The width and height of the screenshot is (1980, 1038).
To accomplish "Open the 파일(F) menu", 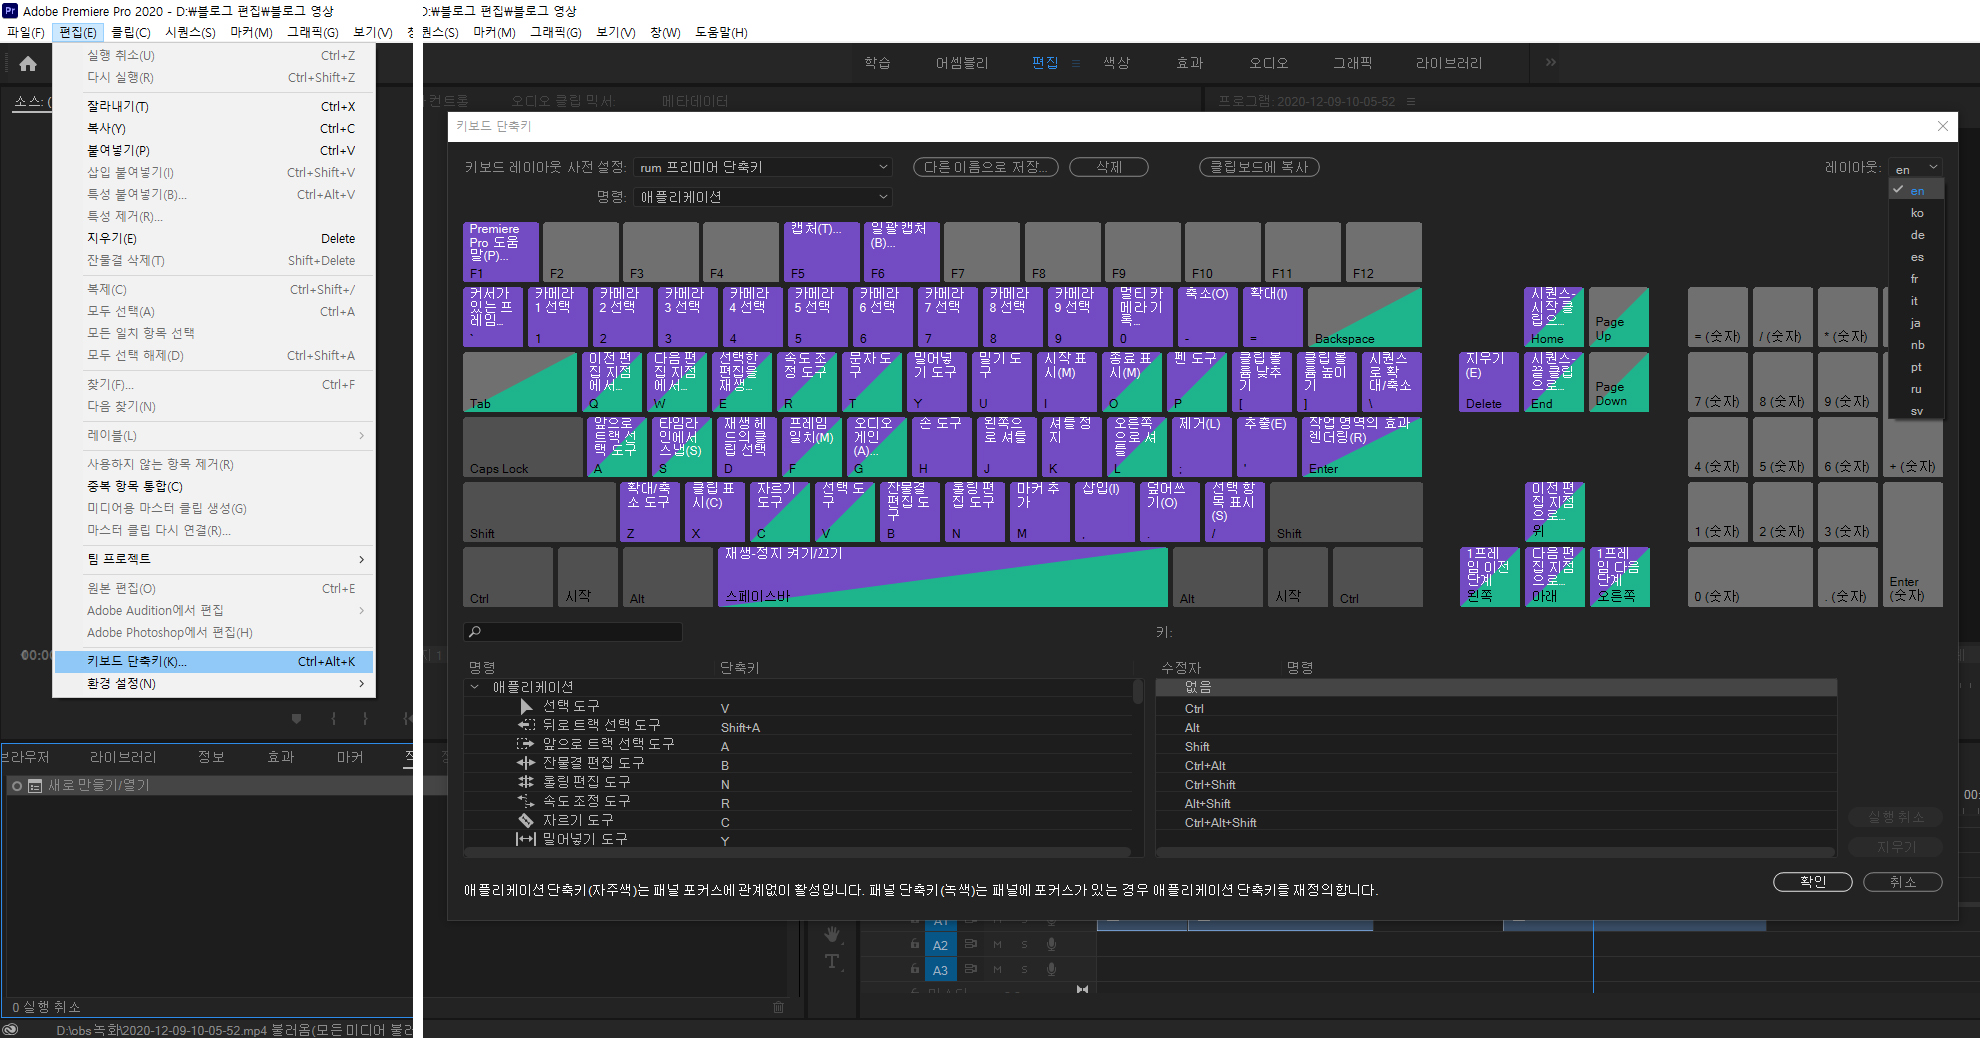I will [26, 32].
